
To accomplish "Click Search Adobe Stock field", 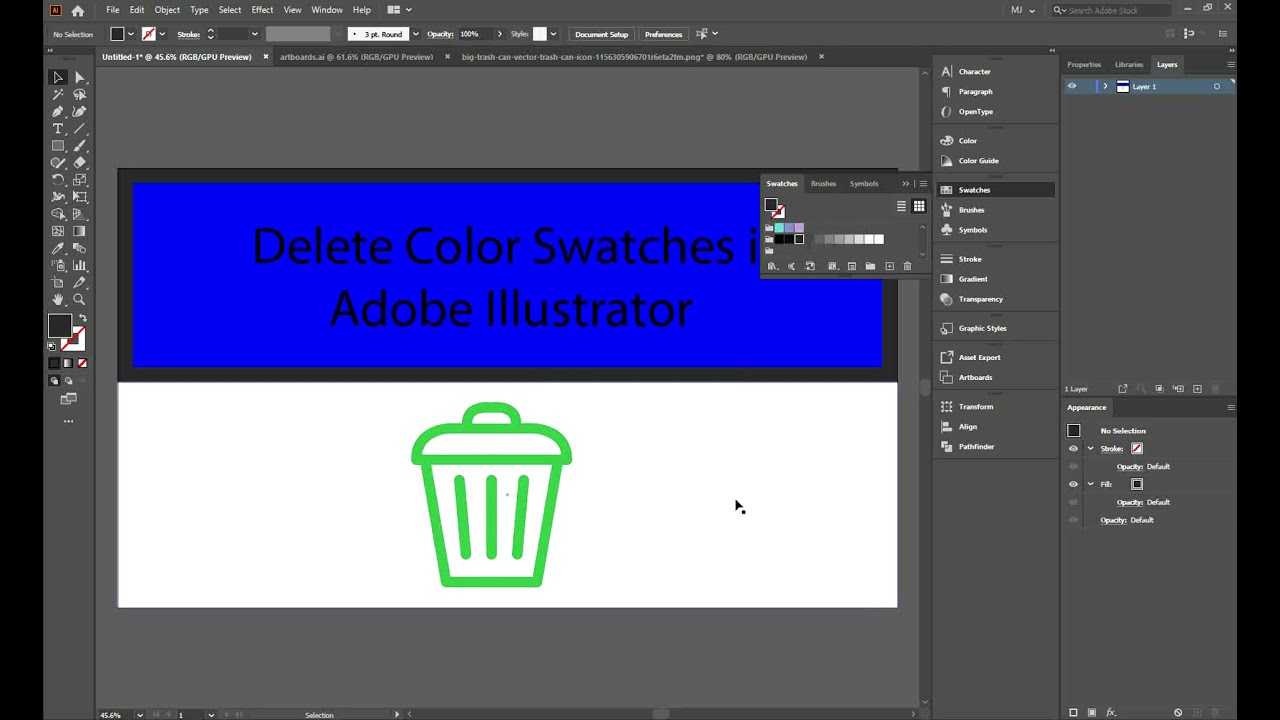I will click(1110, 10).
